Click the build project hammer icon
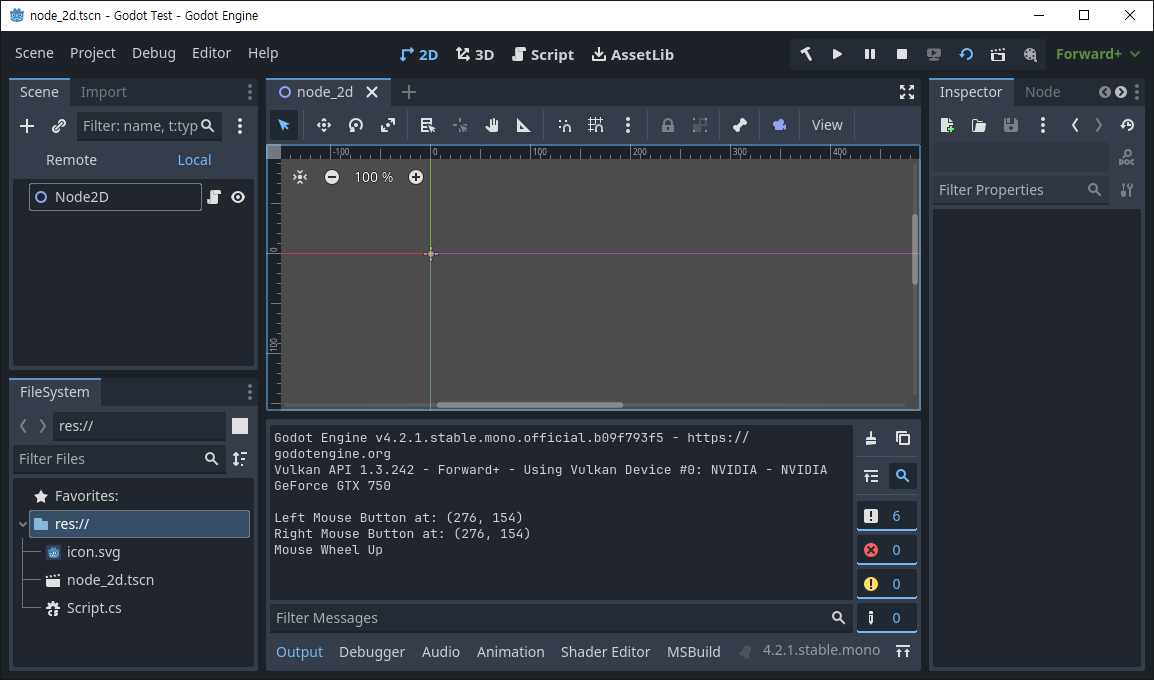 pos(806,54)
